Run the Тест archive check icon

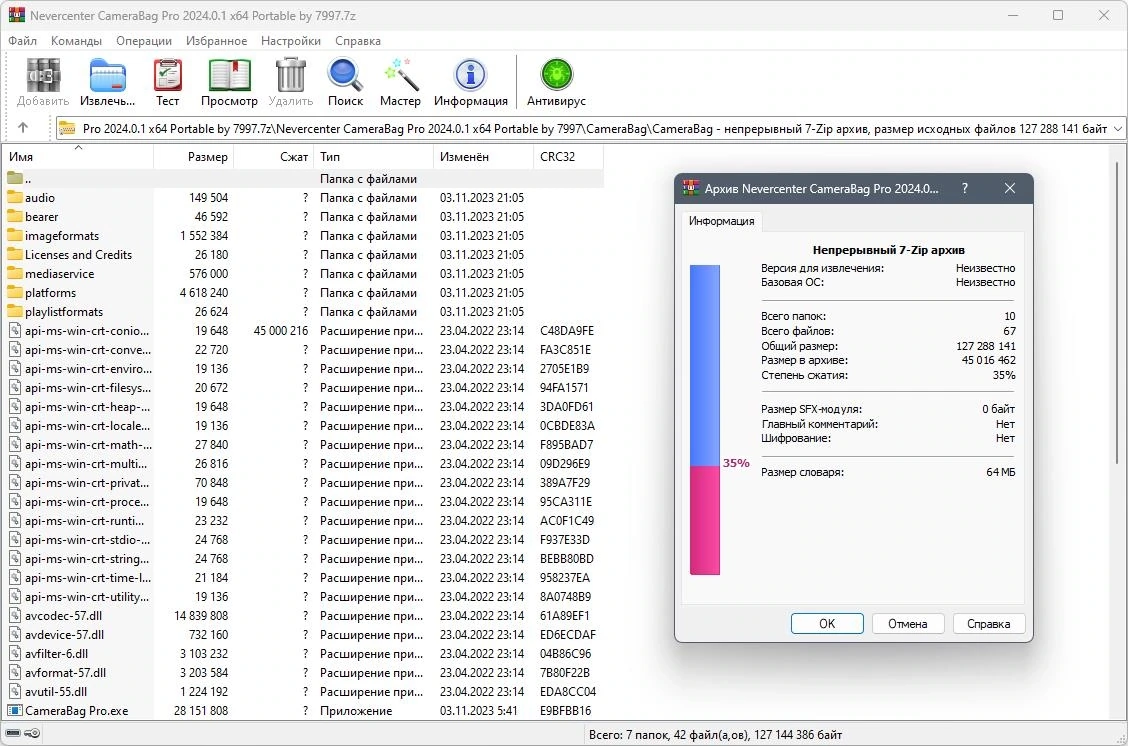168,76
